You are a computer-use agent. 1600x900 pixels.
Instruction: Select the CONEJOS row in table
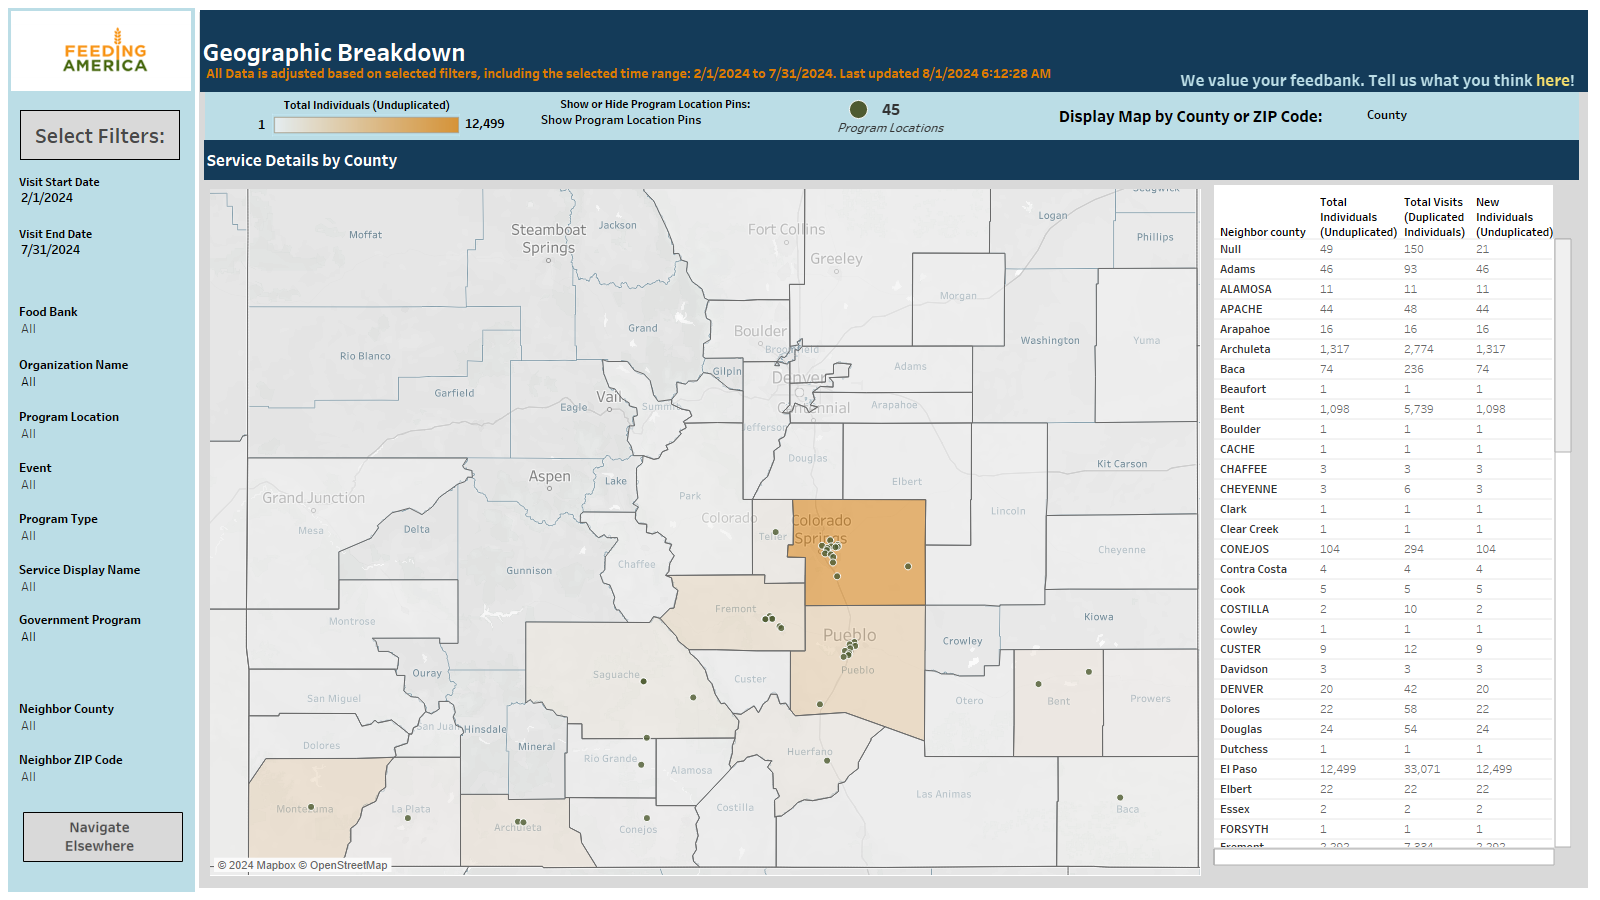click(1385, 549)
